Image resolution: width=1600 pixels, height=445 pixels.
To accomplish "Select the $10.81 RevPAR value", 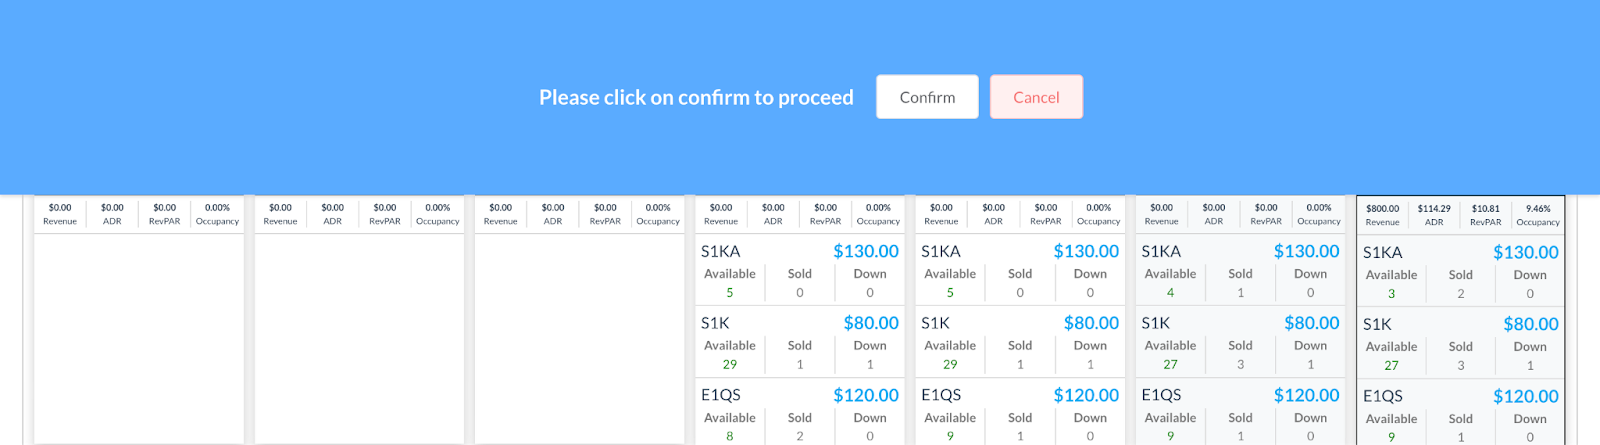I will [x=1485, y=209].
